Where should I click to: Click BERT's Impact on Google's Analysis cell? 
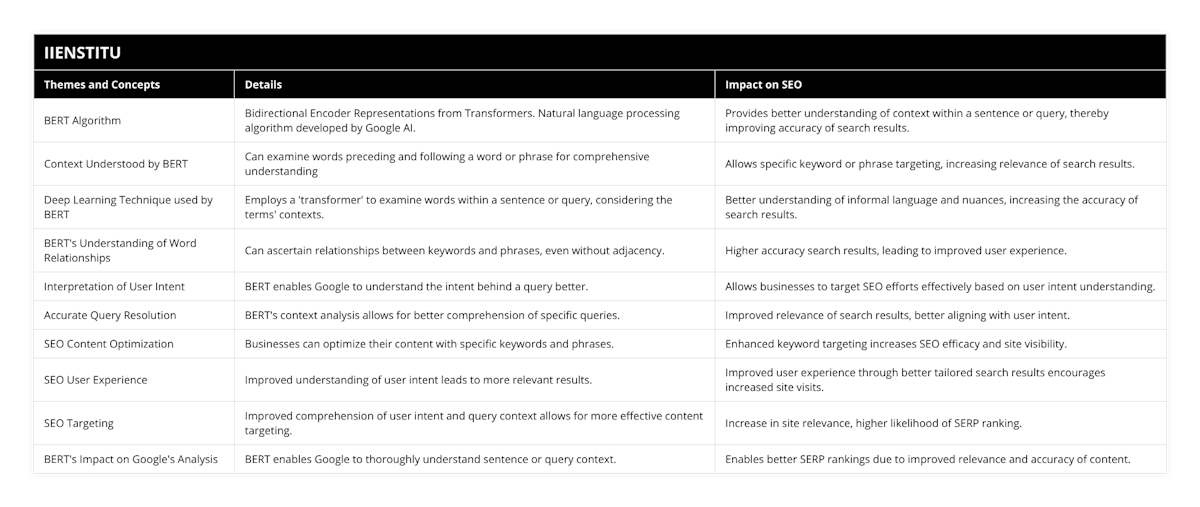[130, 459]
